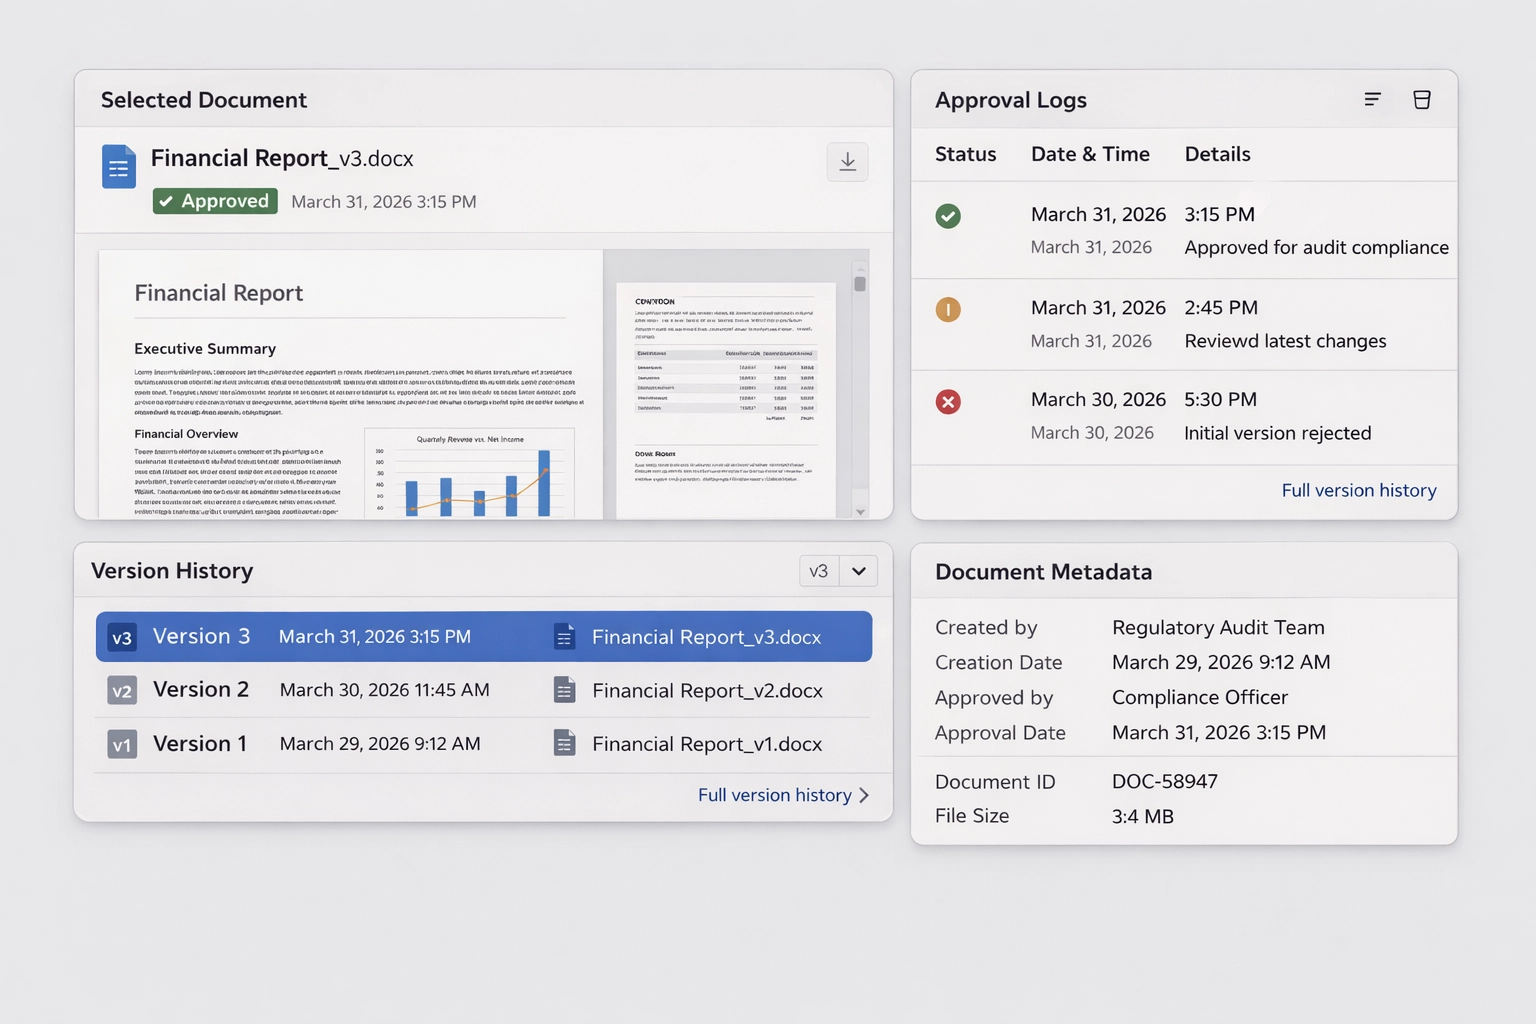Click the download icon for Financial Report_v3.docx

pyautogui.click(x=847, y=162)
